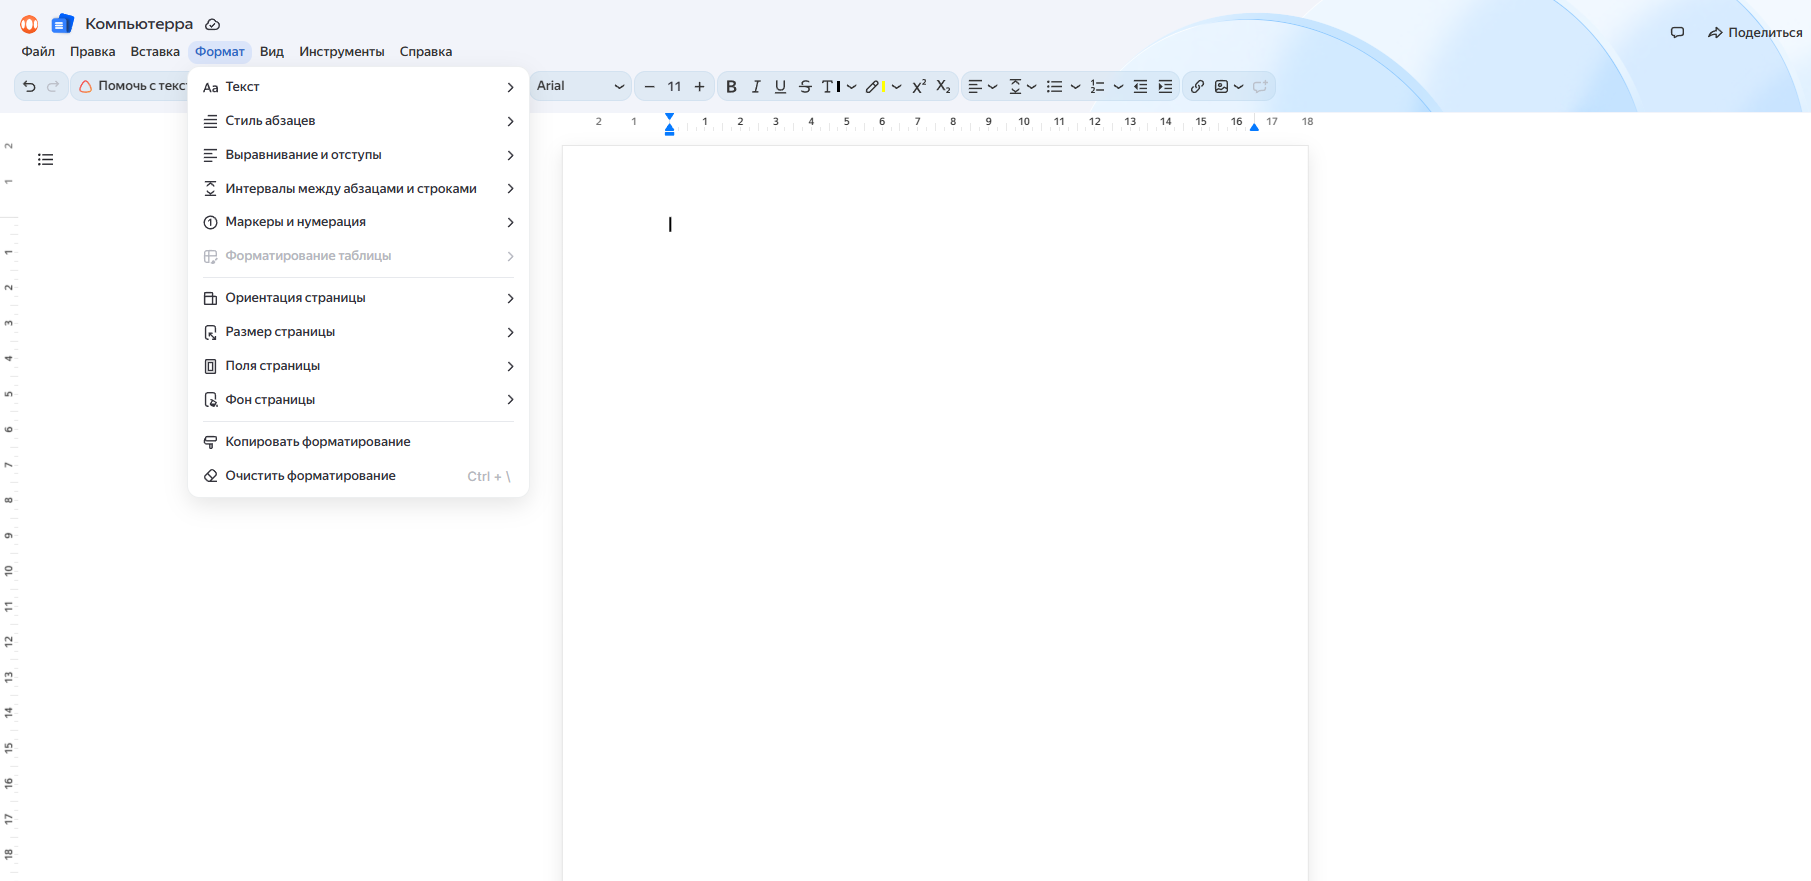The height and width of the screenshot is (881, 1811).
Task: Open the Arial font dropdown
Action: click(580, 87)
